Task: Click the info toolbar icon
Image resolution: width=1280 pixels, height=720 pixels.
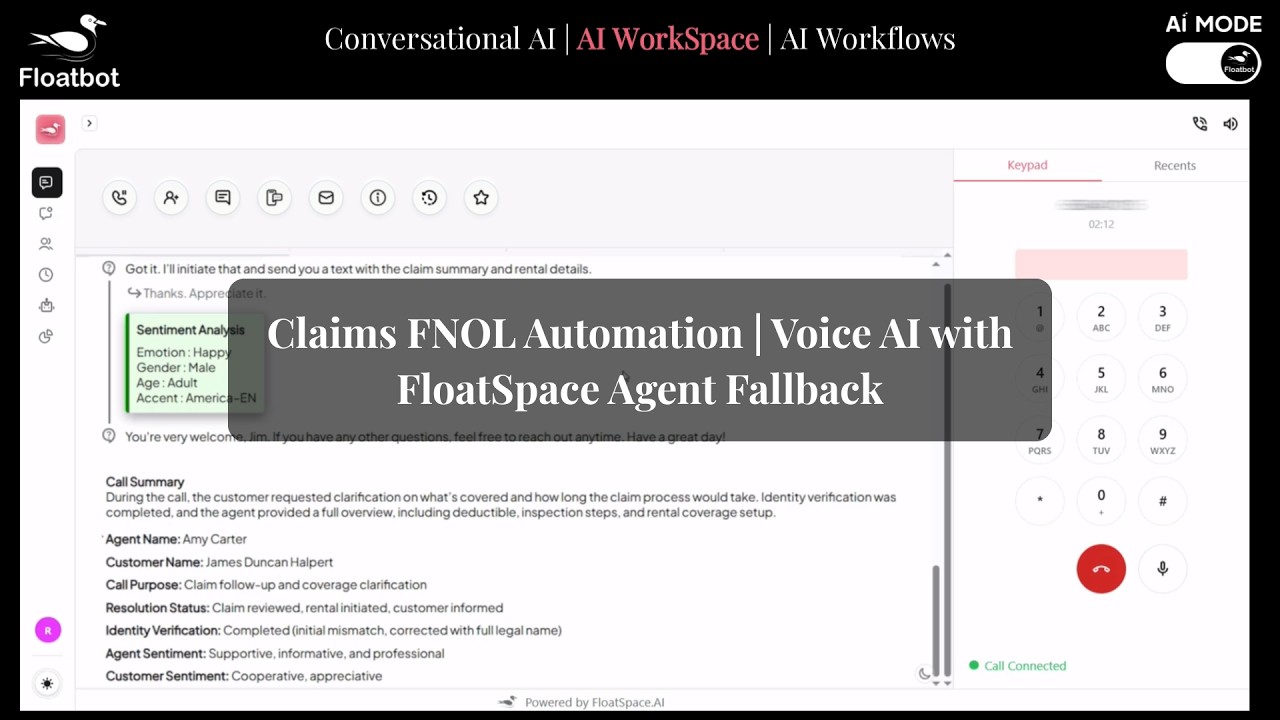Action: point(378,198)
